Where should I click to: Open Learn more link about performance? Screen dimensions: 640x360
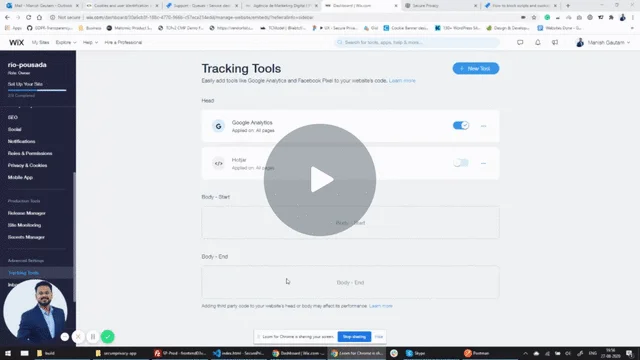point(380,306)
